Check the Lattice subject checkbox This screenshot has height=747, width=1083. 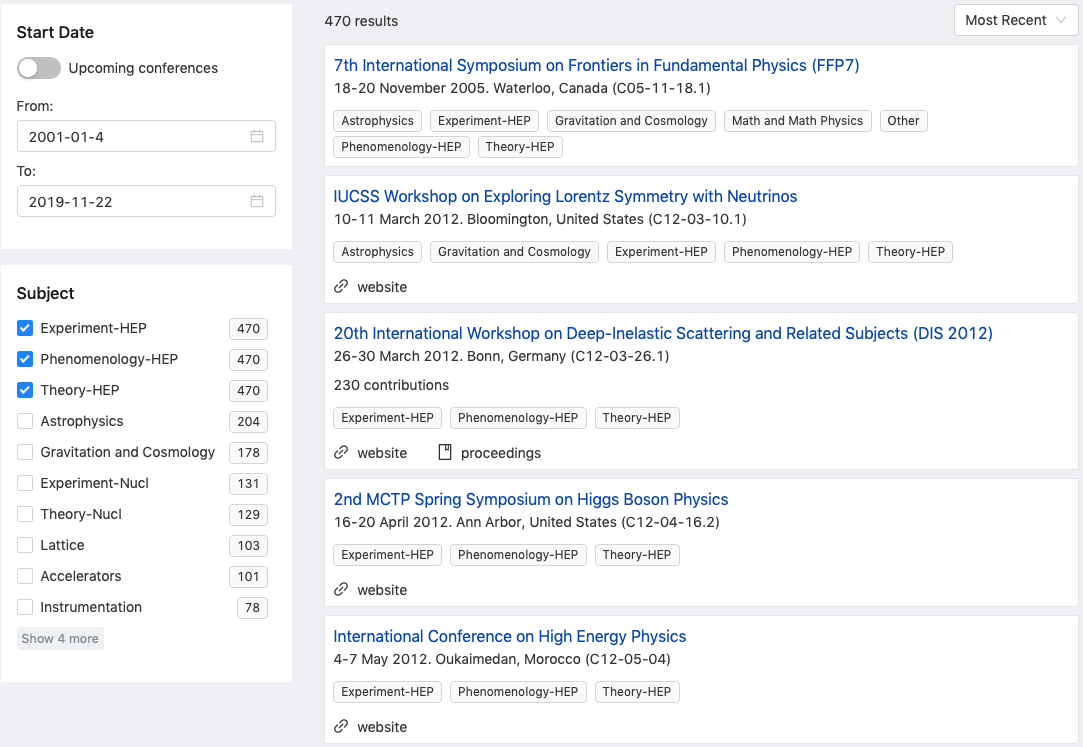click(25, 545)
